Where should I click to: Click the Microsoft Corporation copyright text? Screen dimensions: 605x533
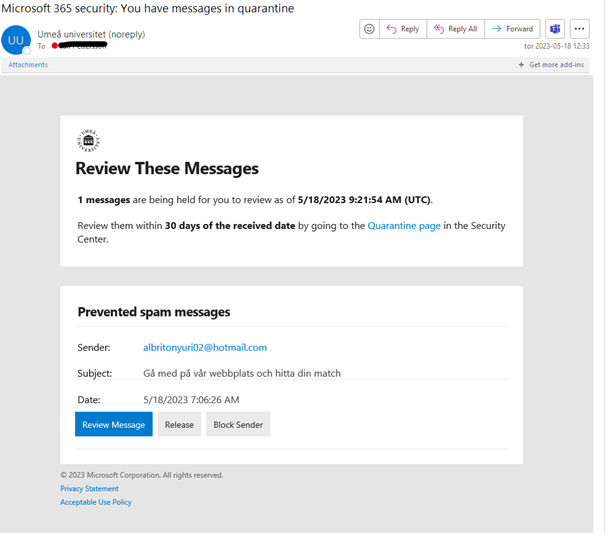click(x=142, y=475)
